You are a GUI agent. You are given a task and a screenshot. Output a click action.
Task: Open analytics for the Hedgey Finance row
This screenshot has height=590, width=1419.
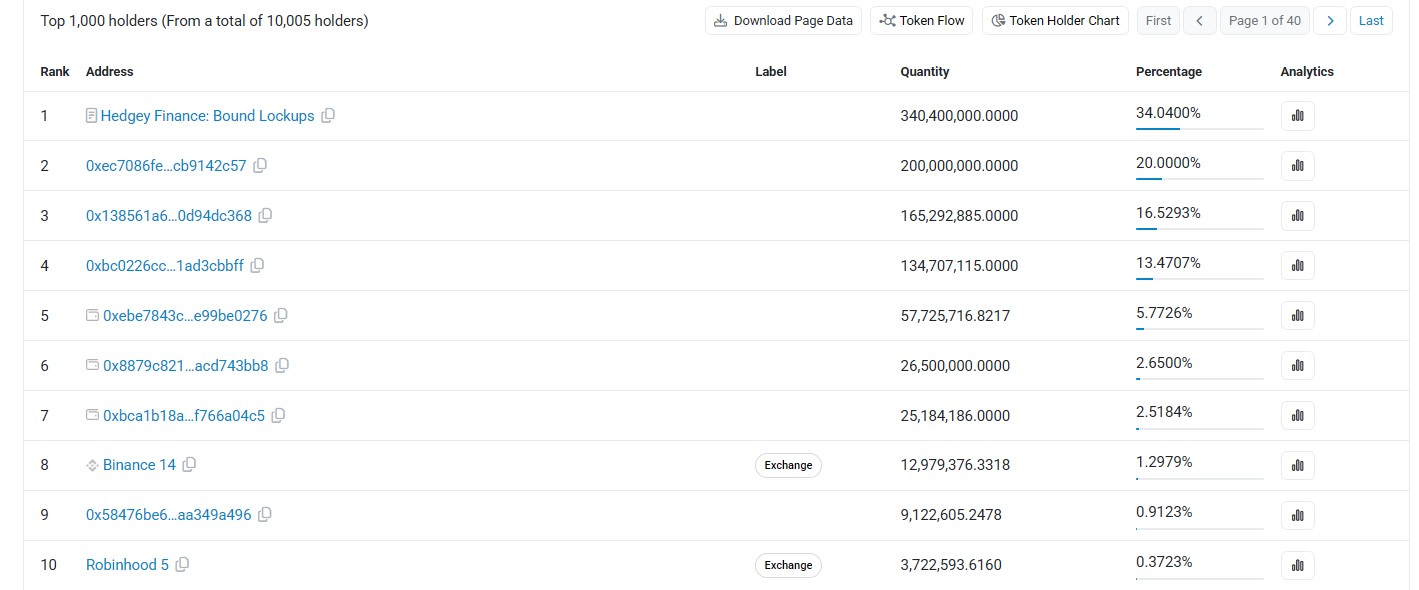(1298, 116)
